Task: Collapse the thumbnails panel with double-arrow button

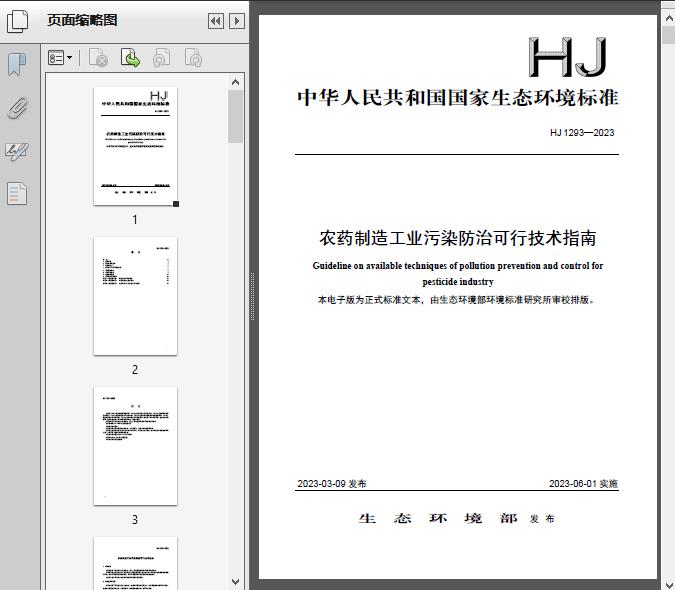Action: 216,21
